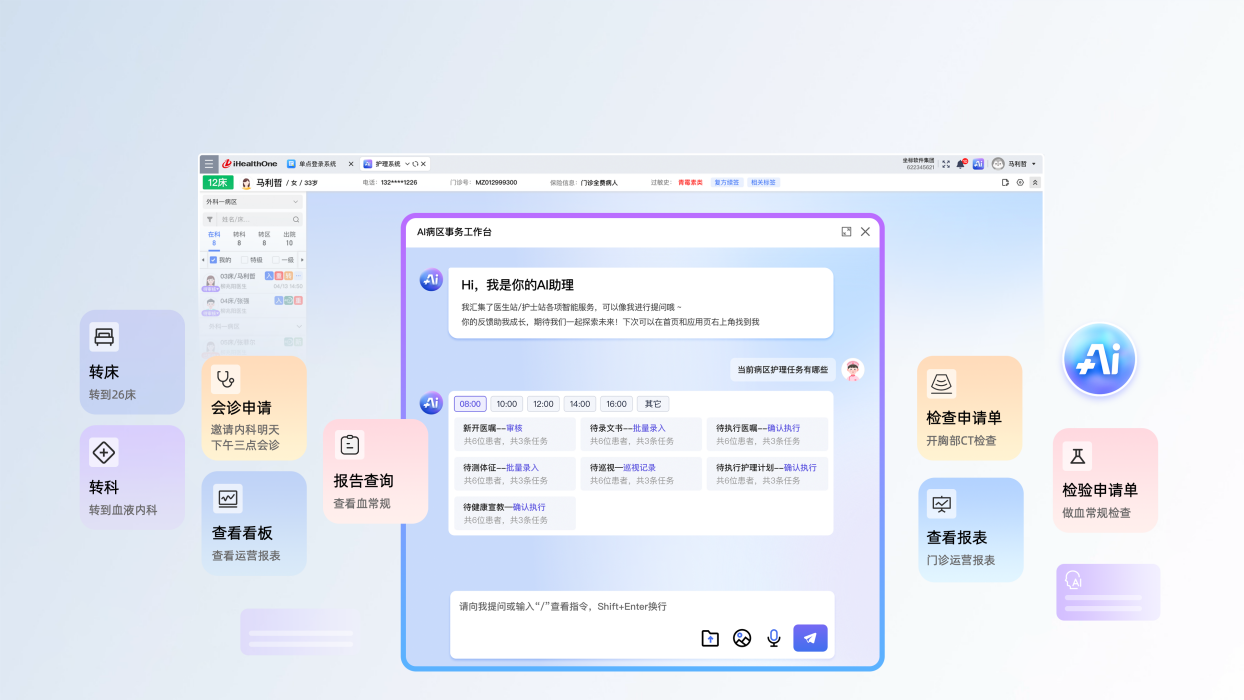Click the AI assistant icon in the top toolbar
Screen dimensions: 1244x700
click(x=978, y=164)
